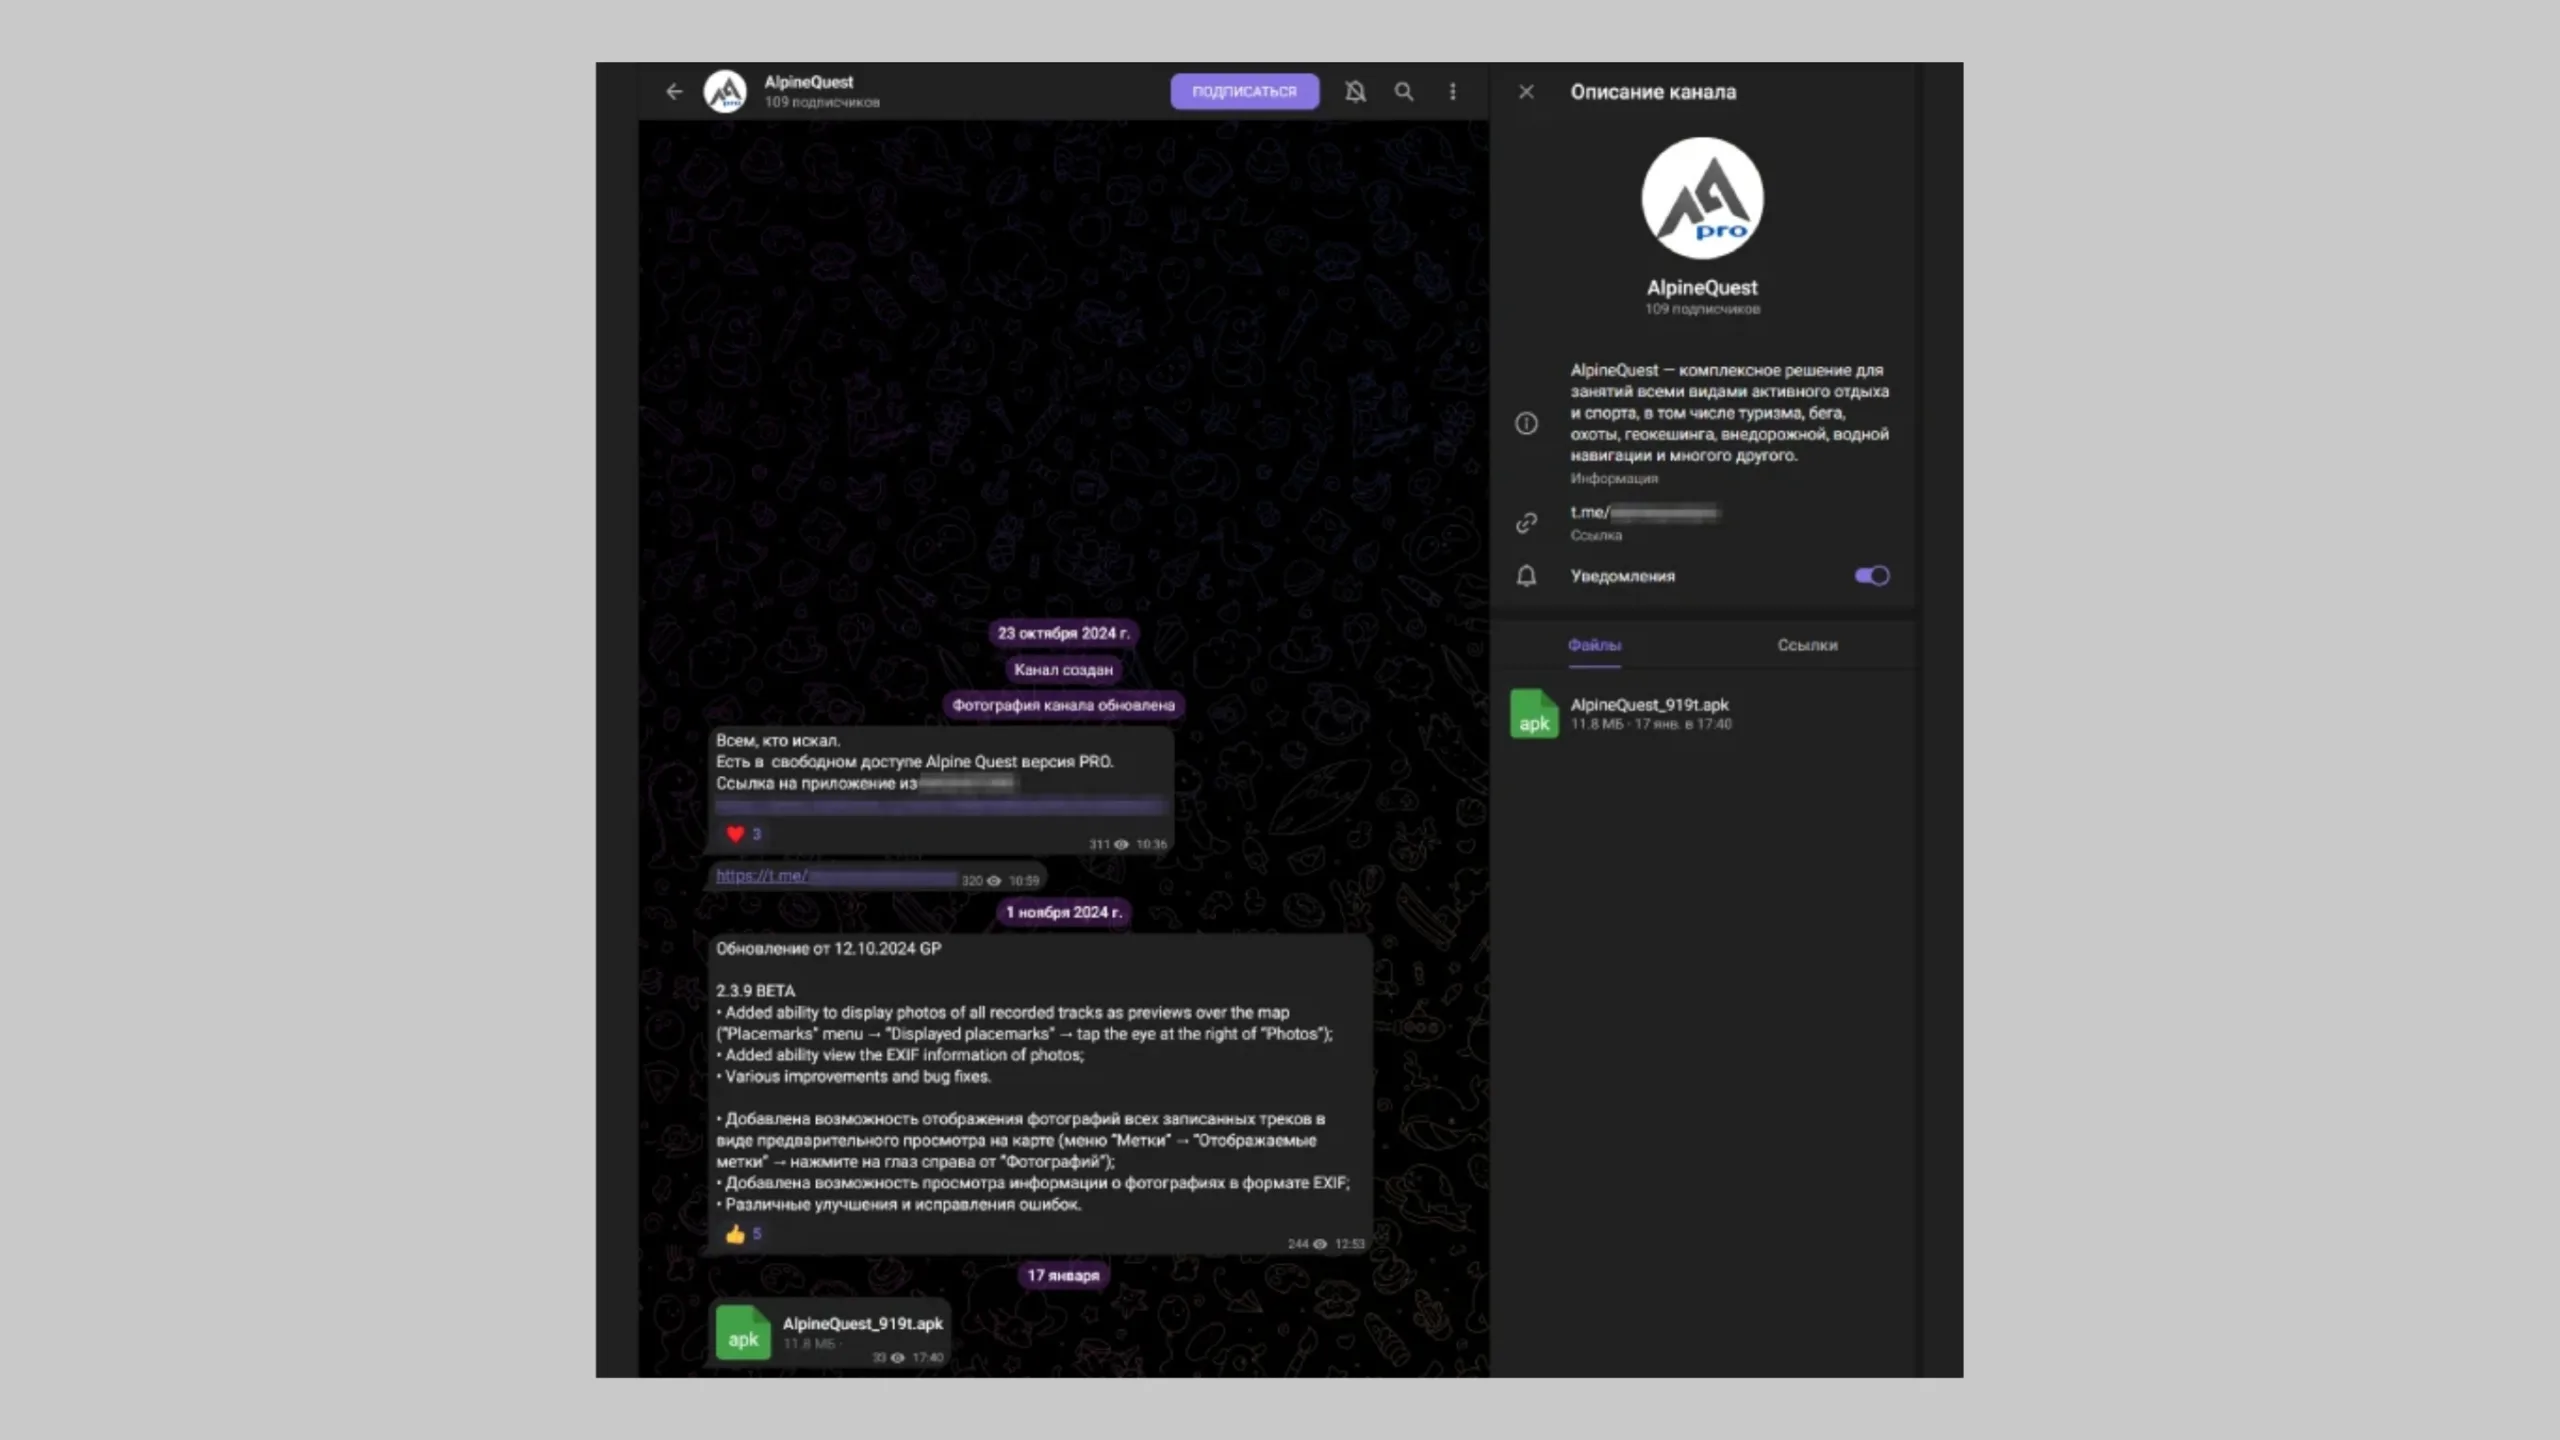Mute channel with crossed bell icon
Screen dimensions: 2560x1440
pyautogui.click(x=1355, y=91)
